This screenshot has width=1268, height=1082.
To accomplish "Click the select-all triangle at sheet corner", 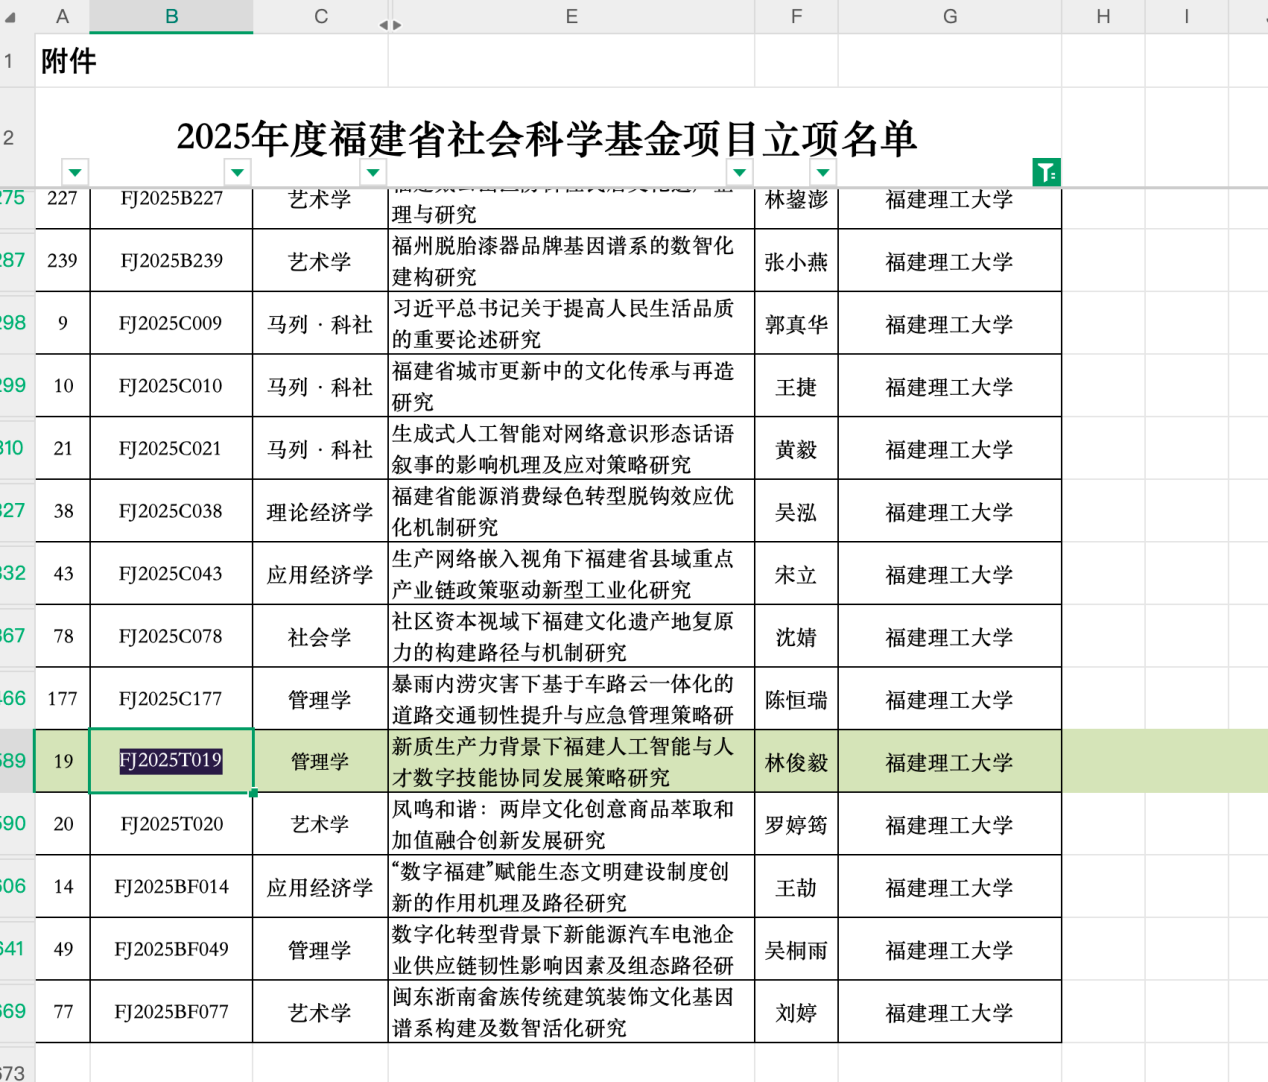I will click(x=10, y=17).
